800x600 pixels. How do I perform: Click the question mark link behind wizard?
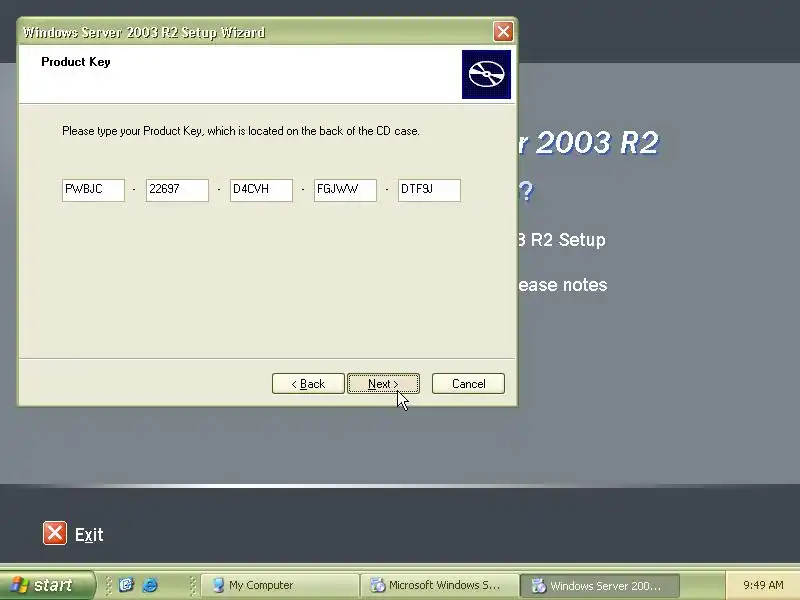click(x=526, y=192)
